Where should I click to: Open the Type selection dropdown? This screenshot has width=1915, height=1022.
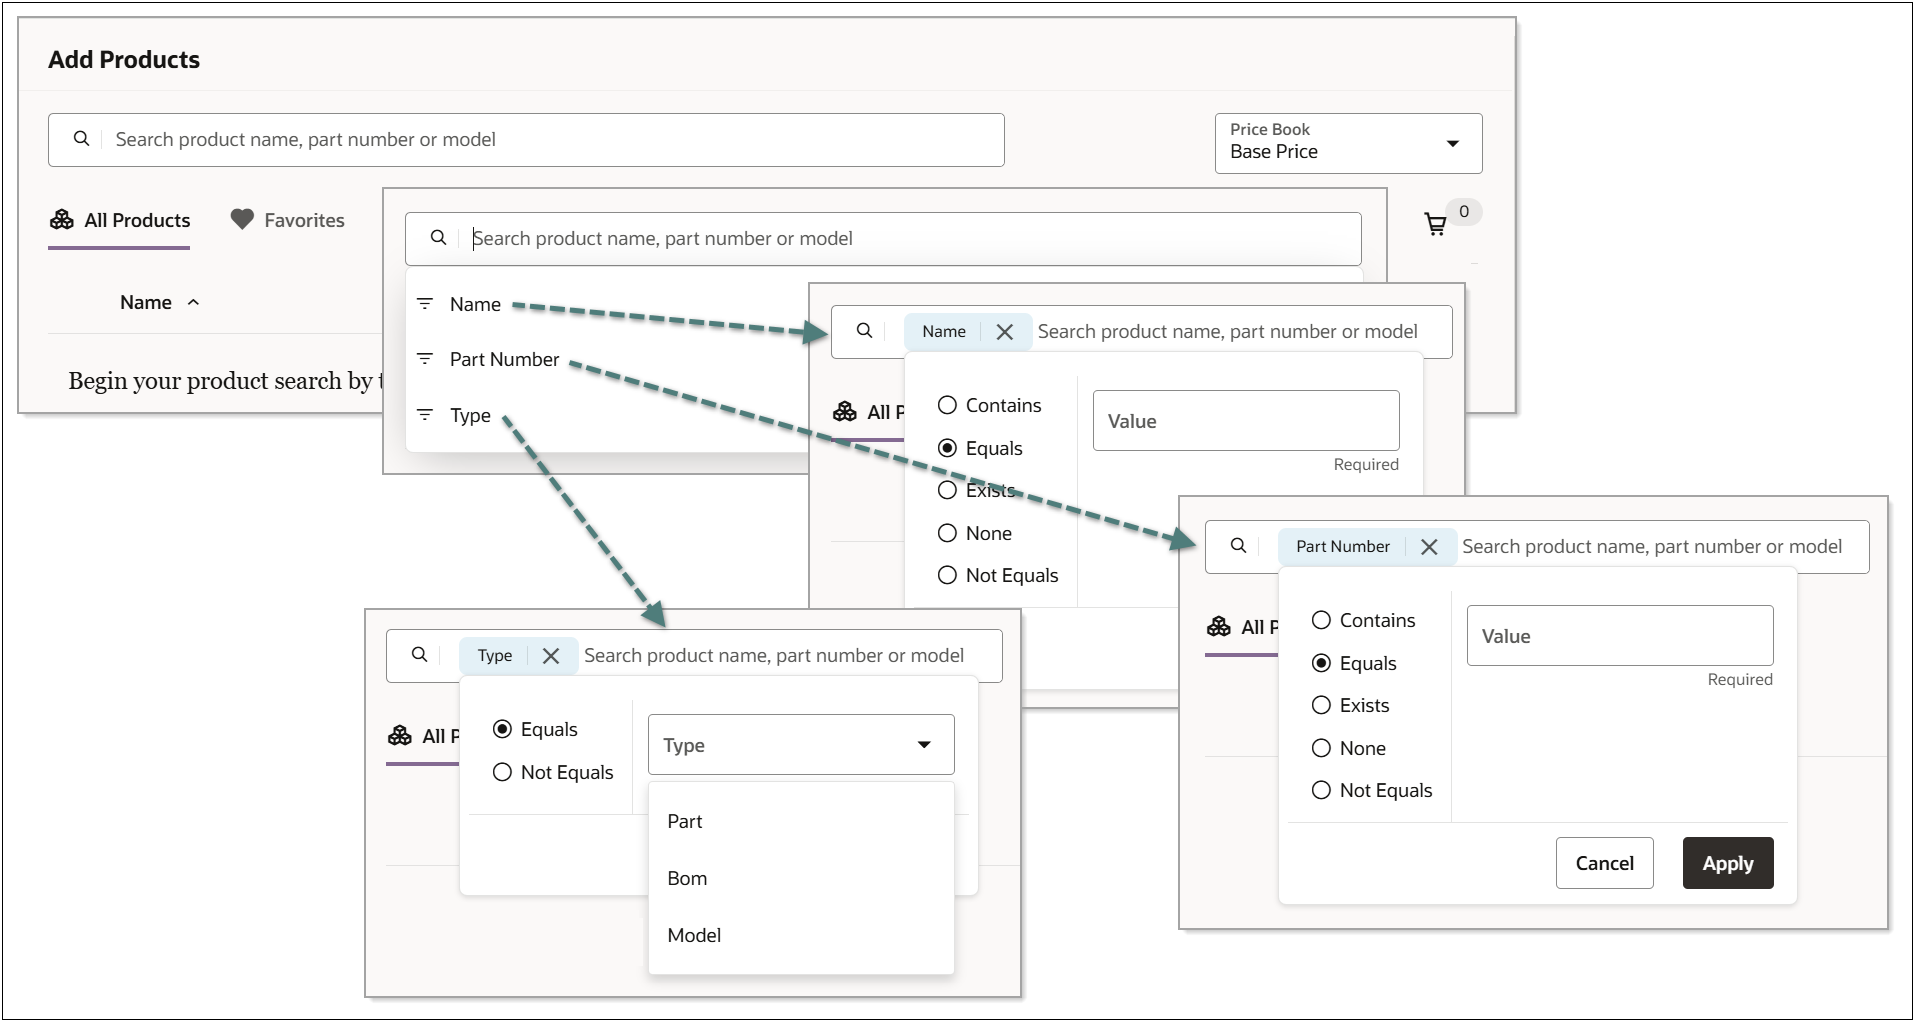click(x=800, y=744)
